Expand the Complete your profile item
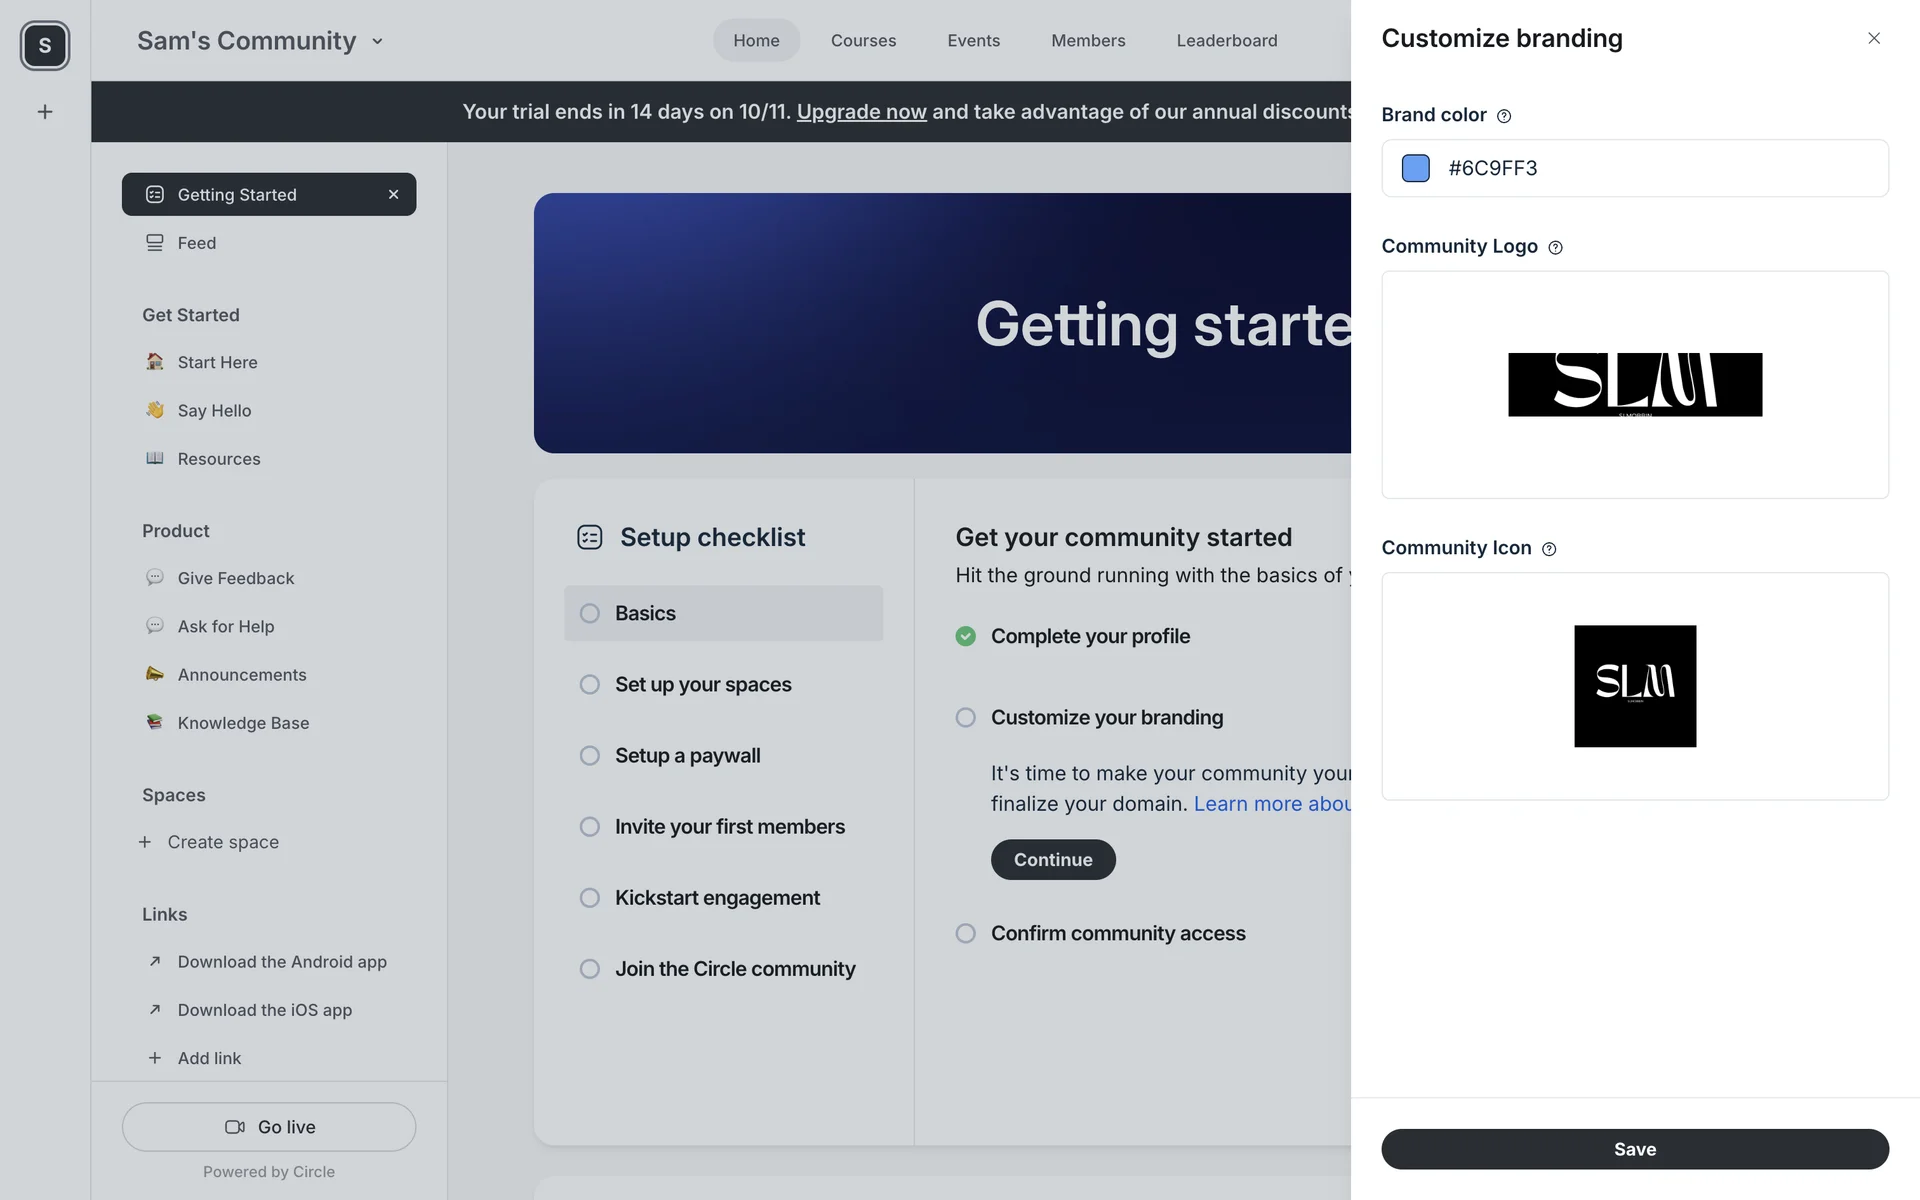 tap(1090, 637)
